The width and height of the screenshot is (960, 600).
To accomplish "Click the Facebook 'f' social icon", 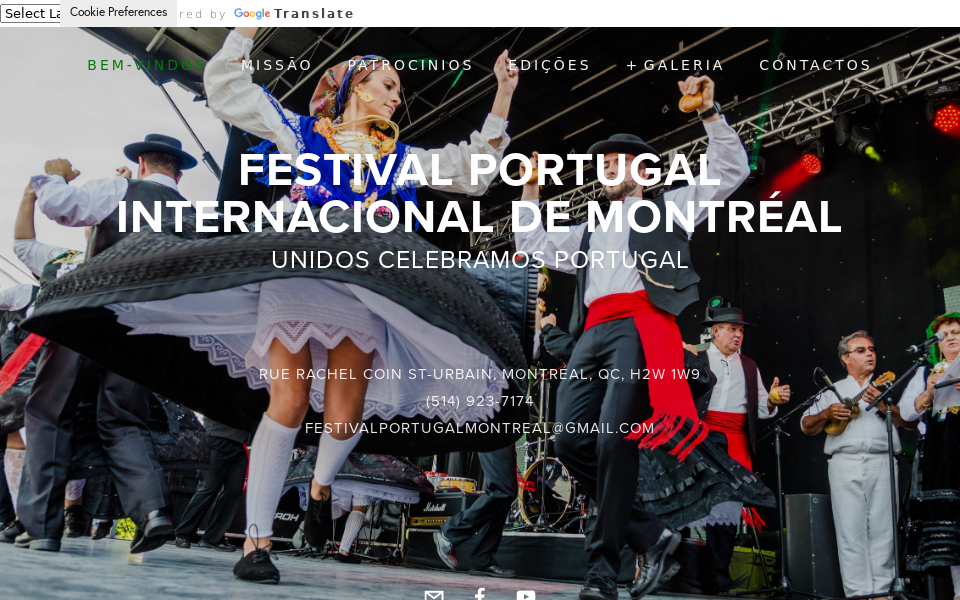I will [x=480, y=595].
